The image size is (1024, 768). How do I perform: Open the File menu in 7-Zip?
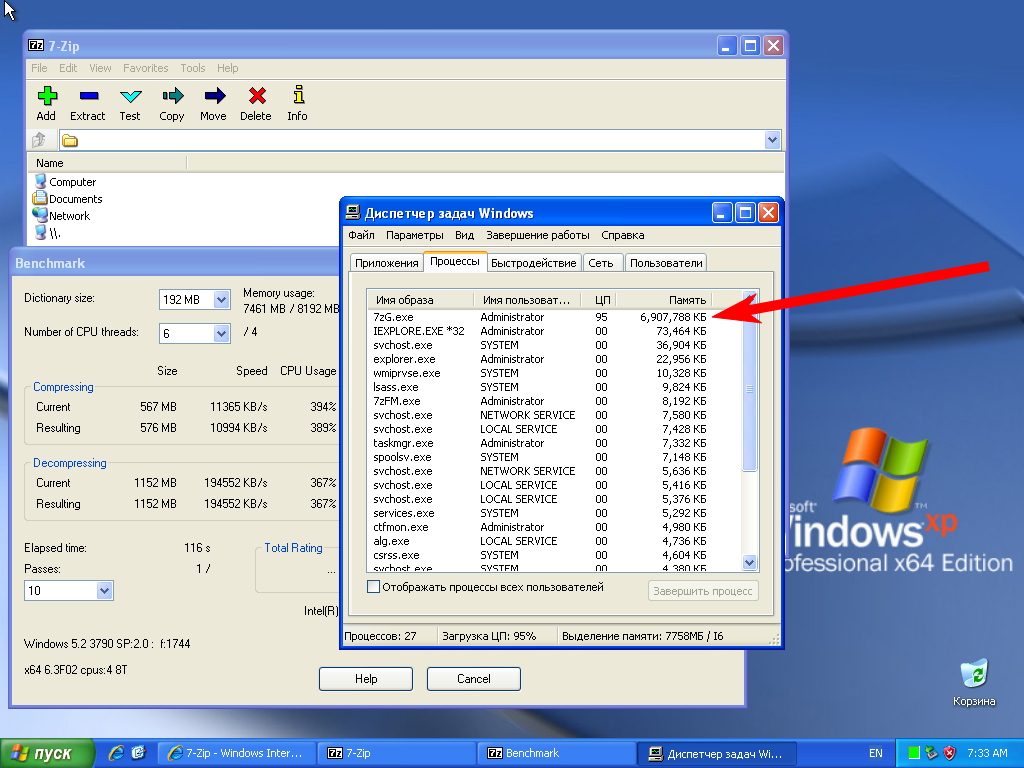(x=39, y=68)
